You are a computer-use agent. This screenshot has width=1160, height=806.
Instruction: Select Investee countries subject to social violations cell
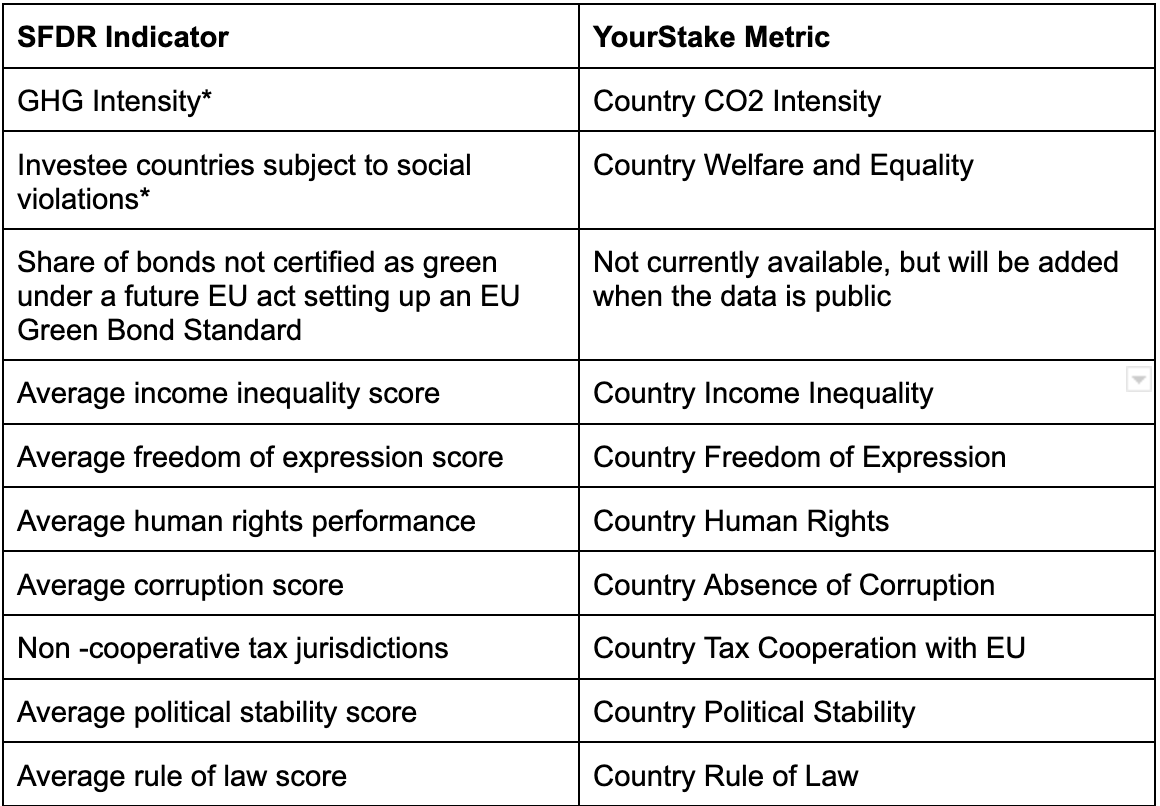tap(291, 181)
